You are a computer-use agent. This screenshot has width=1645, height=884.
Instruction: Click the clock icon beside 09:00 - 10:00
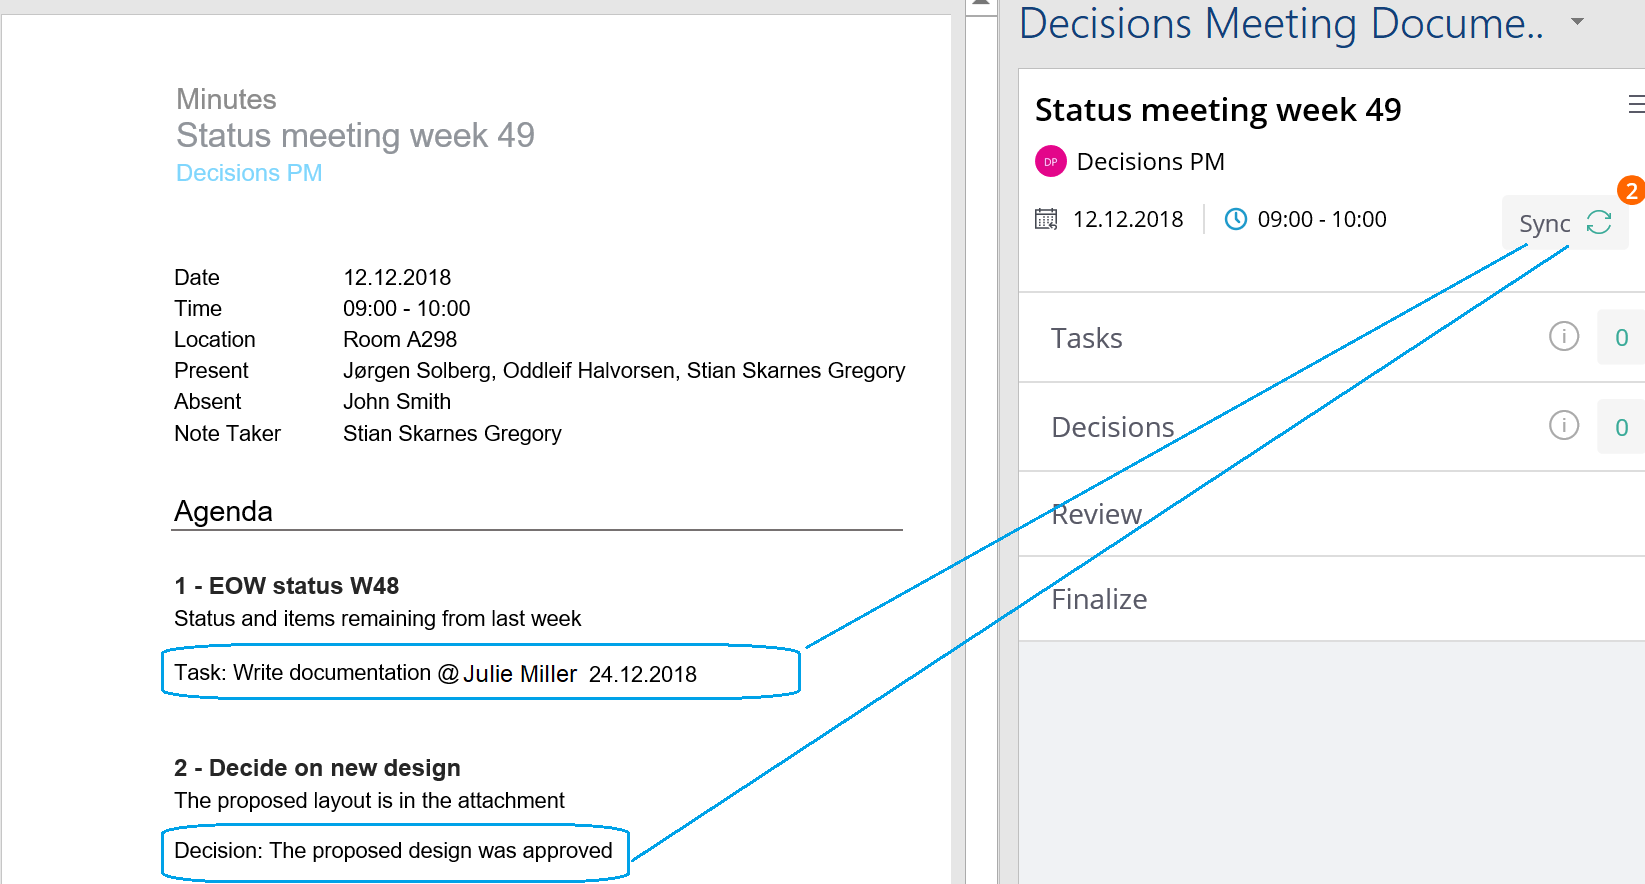click(x=1236, y=219)
